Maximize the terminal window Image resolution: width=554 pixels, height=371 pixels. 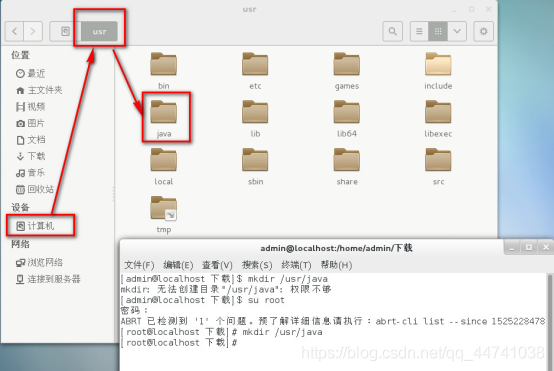(529, 248)
